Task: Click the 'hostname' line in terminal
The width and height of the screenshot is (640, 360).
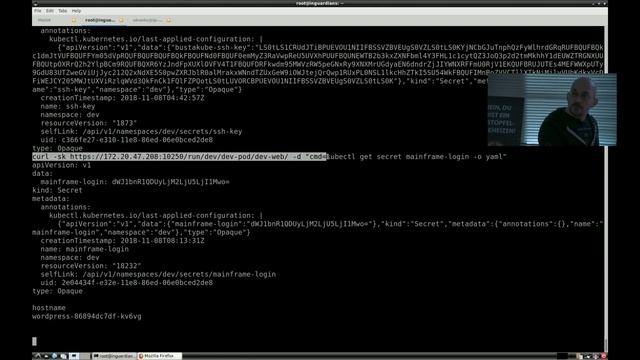Action: click(49, 308)
